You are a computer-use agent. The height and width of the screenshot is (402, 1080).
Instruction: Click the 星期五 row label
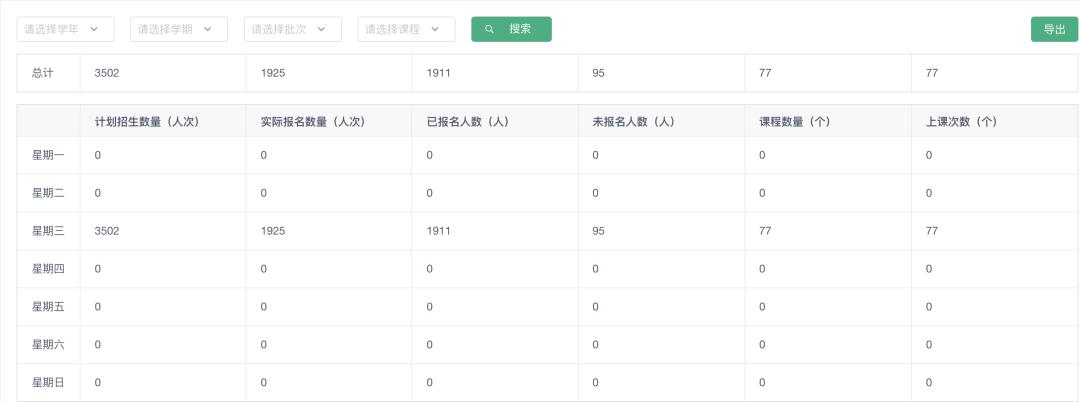click(x=48, y=306)
